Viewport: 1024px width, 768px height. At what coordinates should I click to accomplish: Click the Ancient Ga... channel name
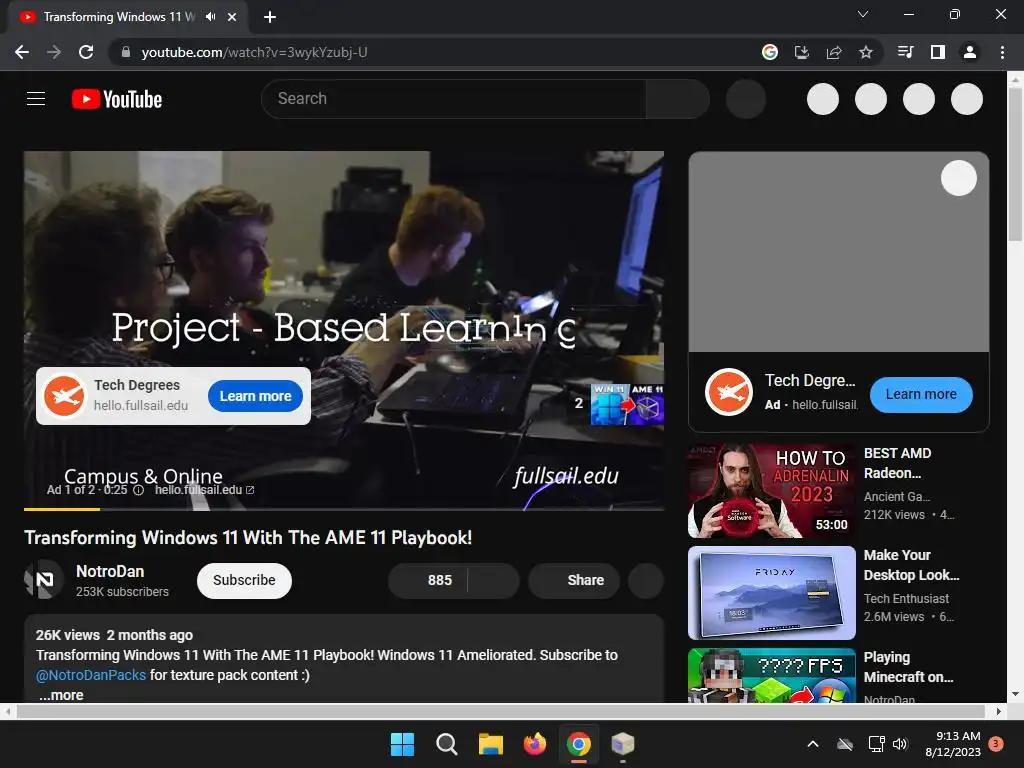[897, 497]
